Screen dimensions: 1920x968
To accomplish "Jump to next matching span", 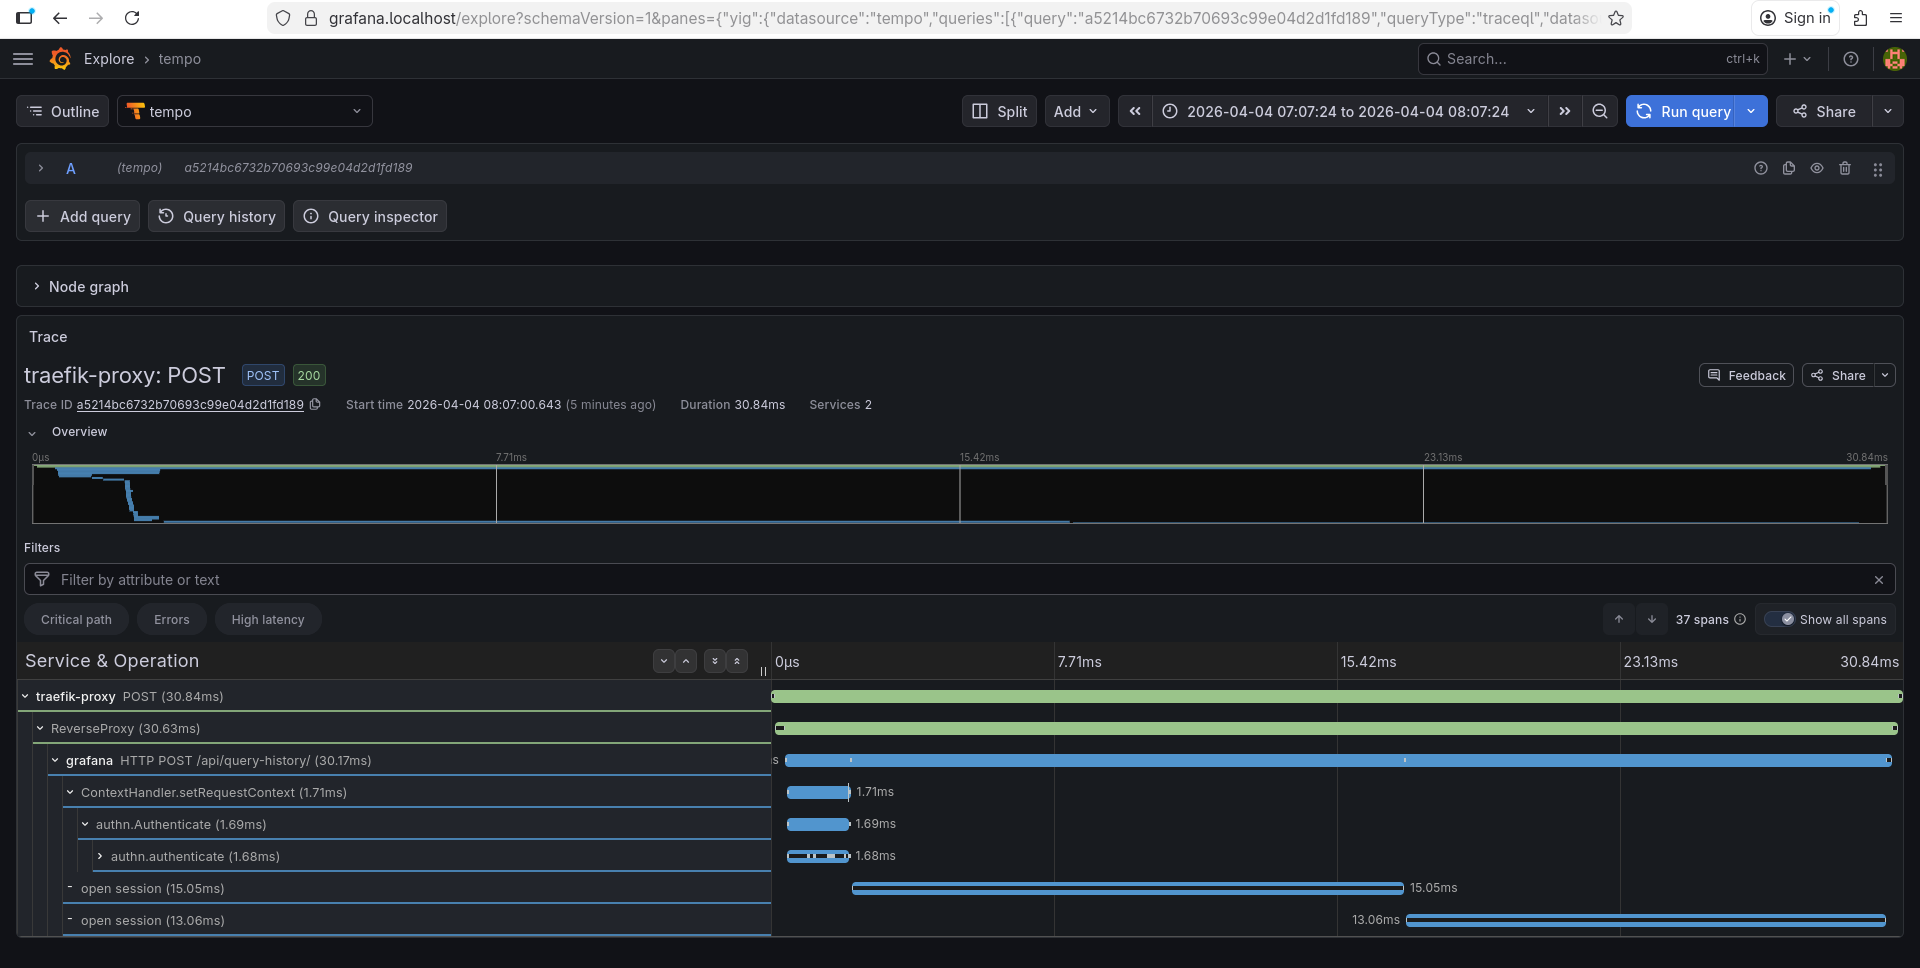I will [1652, 619].
